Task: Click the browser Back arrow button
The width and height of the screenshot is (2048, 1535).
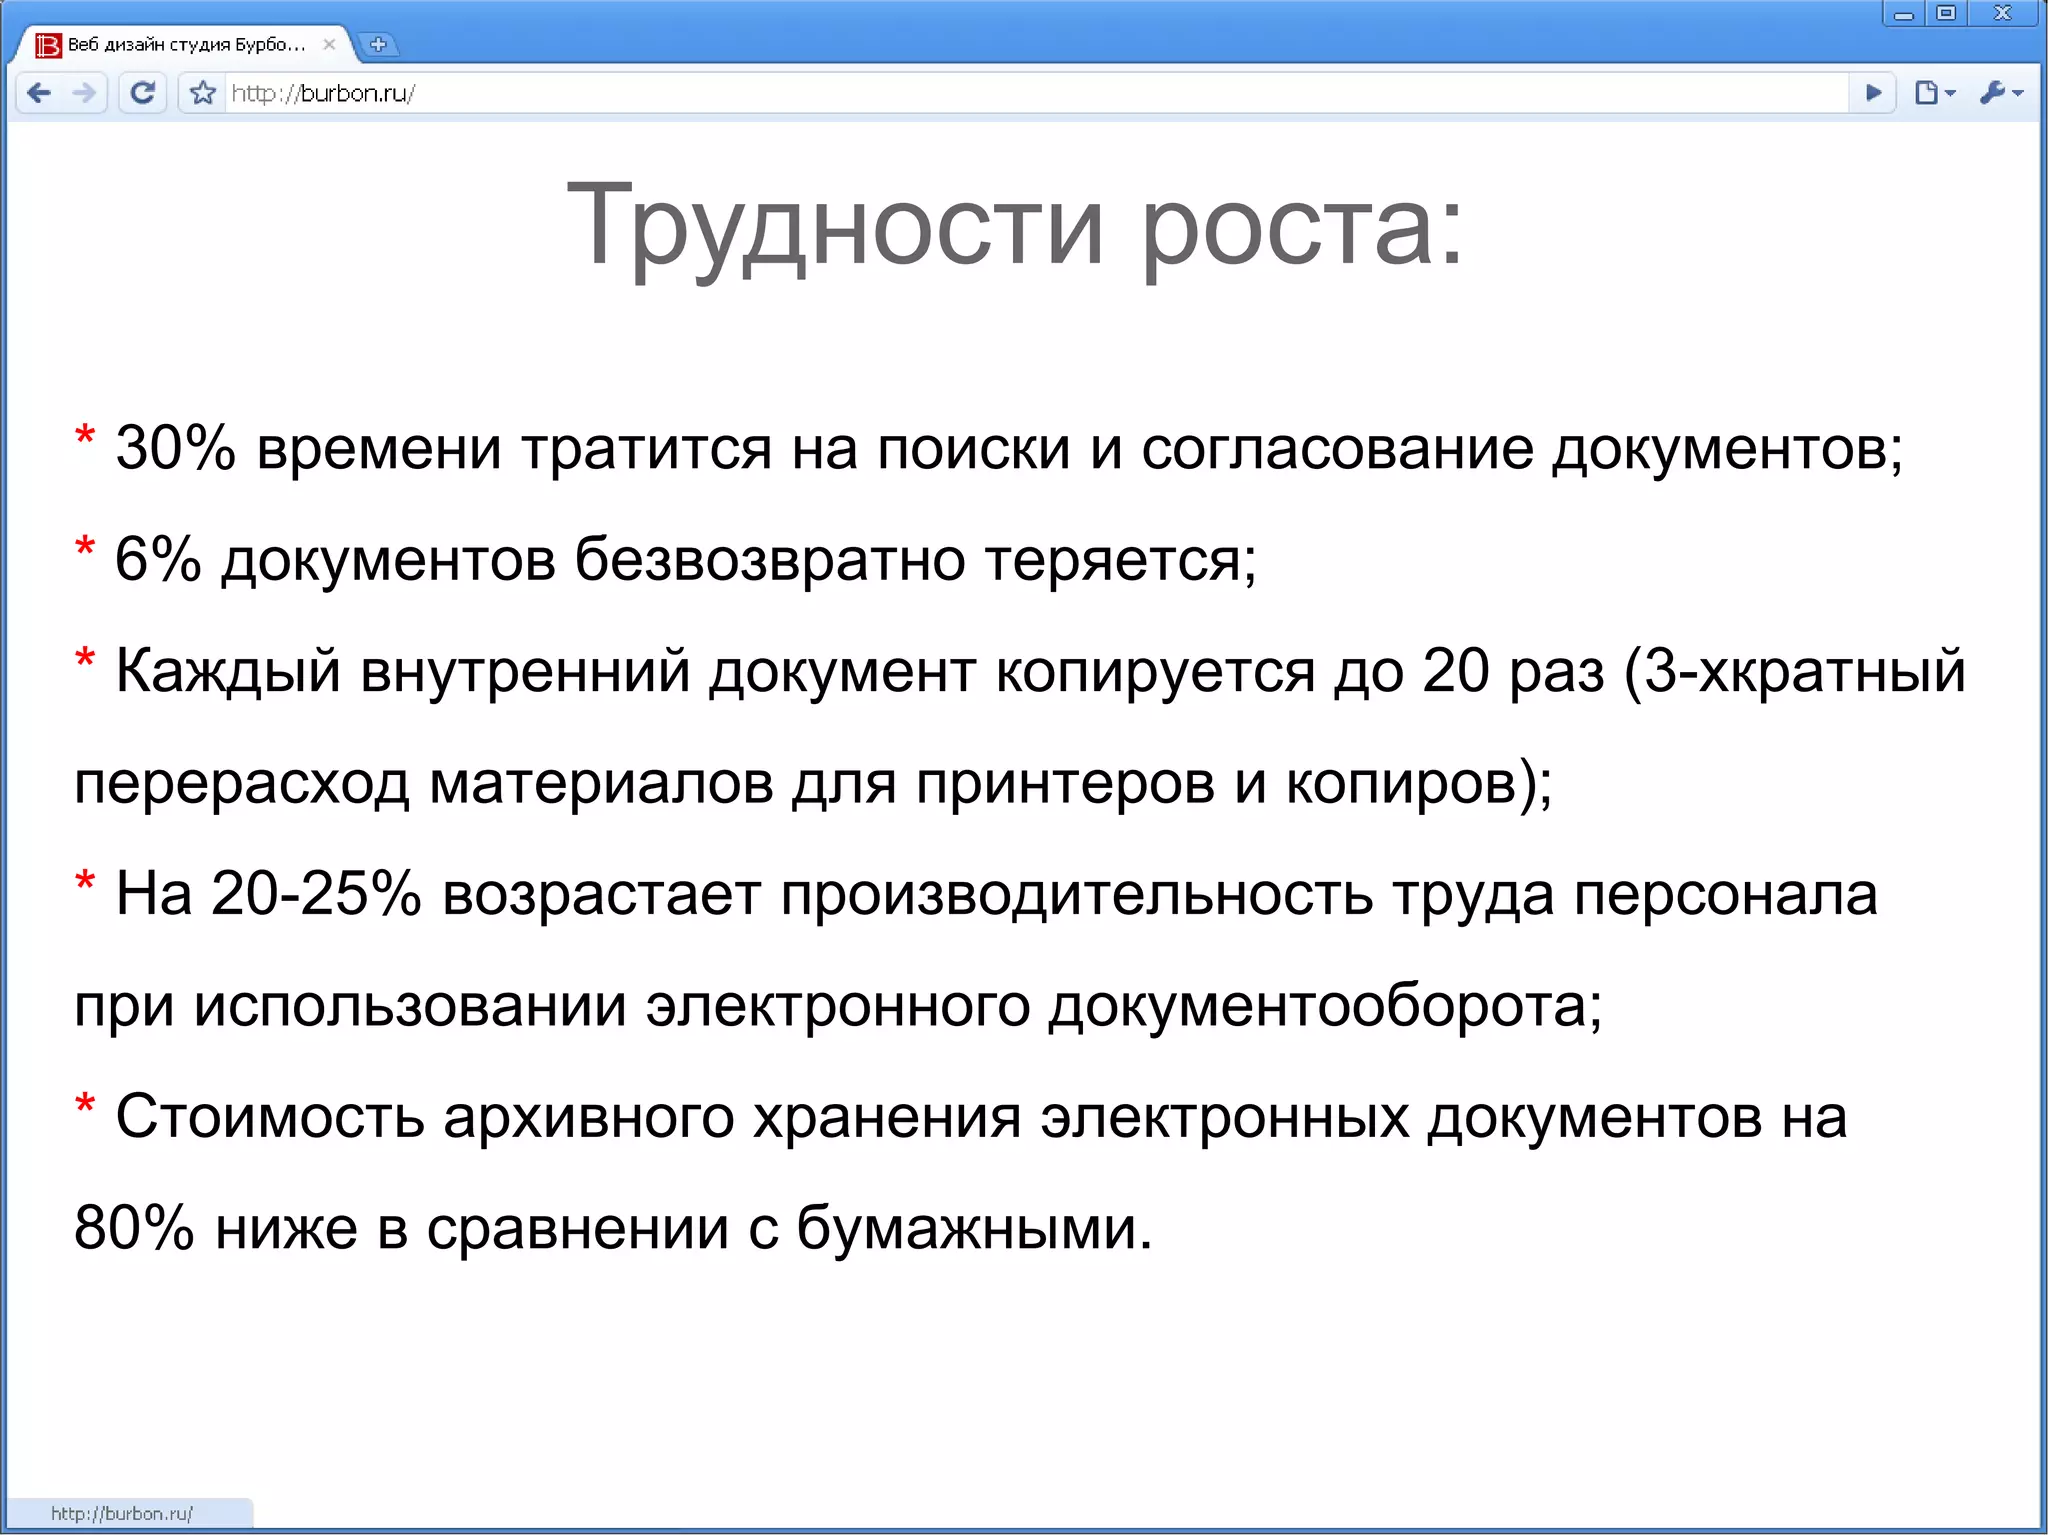Action: tap(40, 93)
